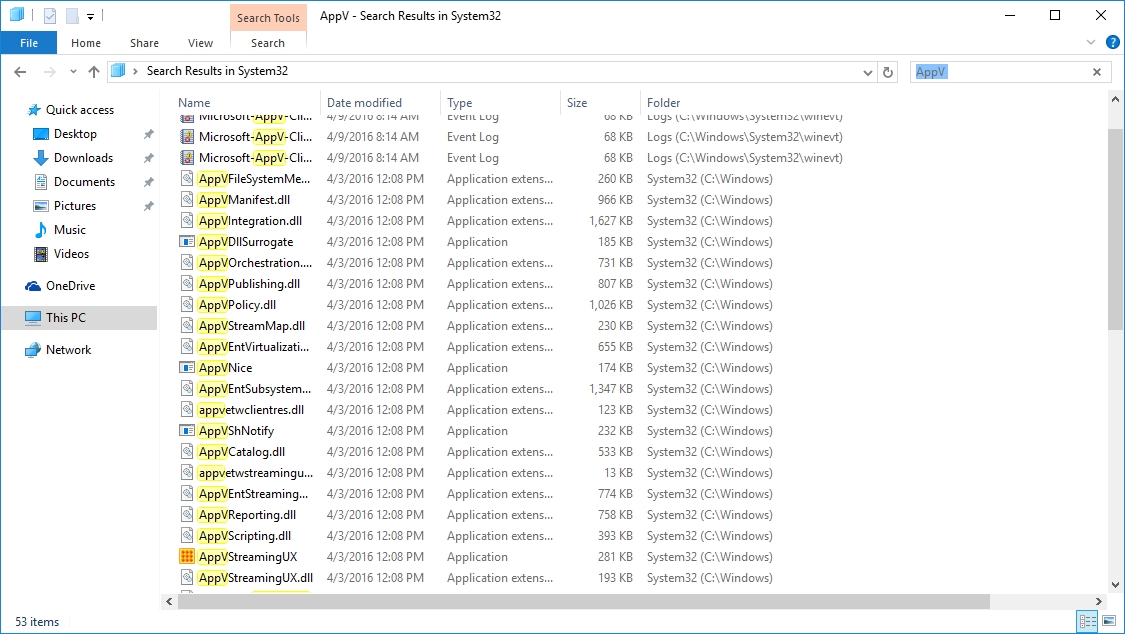Image resolution: width=1125 pixels, height=634 pixels.
Task: Click the AppVReporting.dll file icon
Action: (x=187, y=515)
